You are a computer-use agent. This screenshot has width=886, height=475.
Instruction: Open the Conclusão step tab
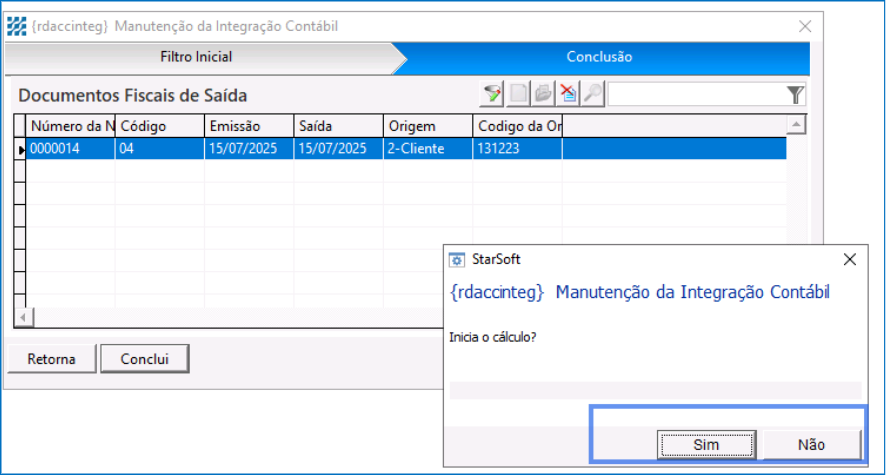599,57
